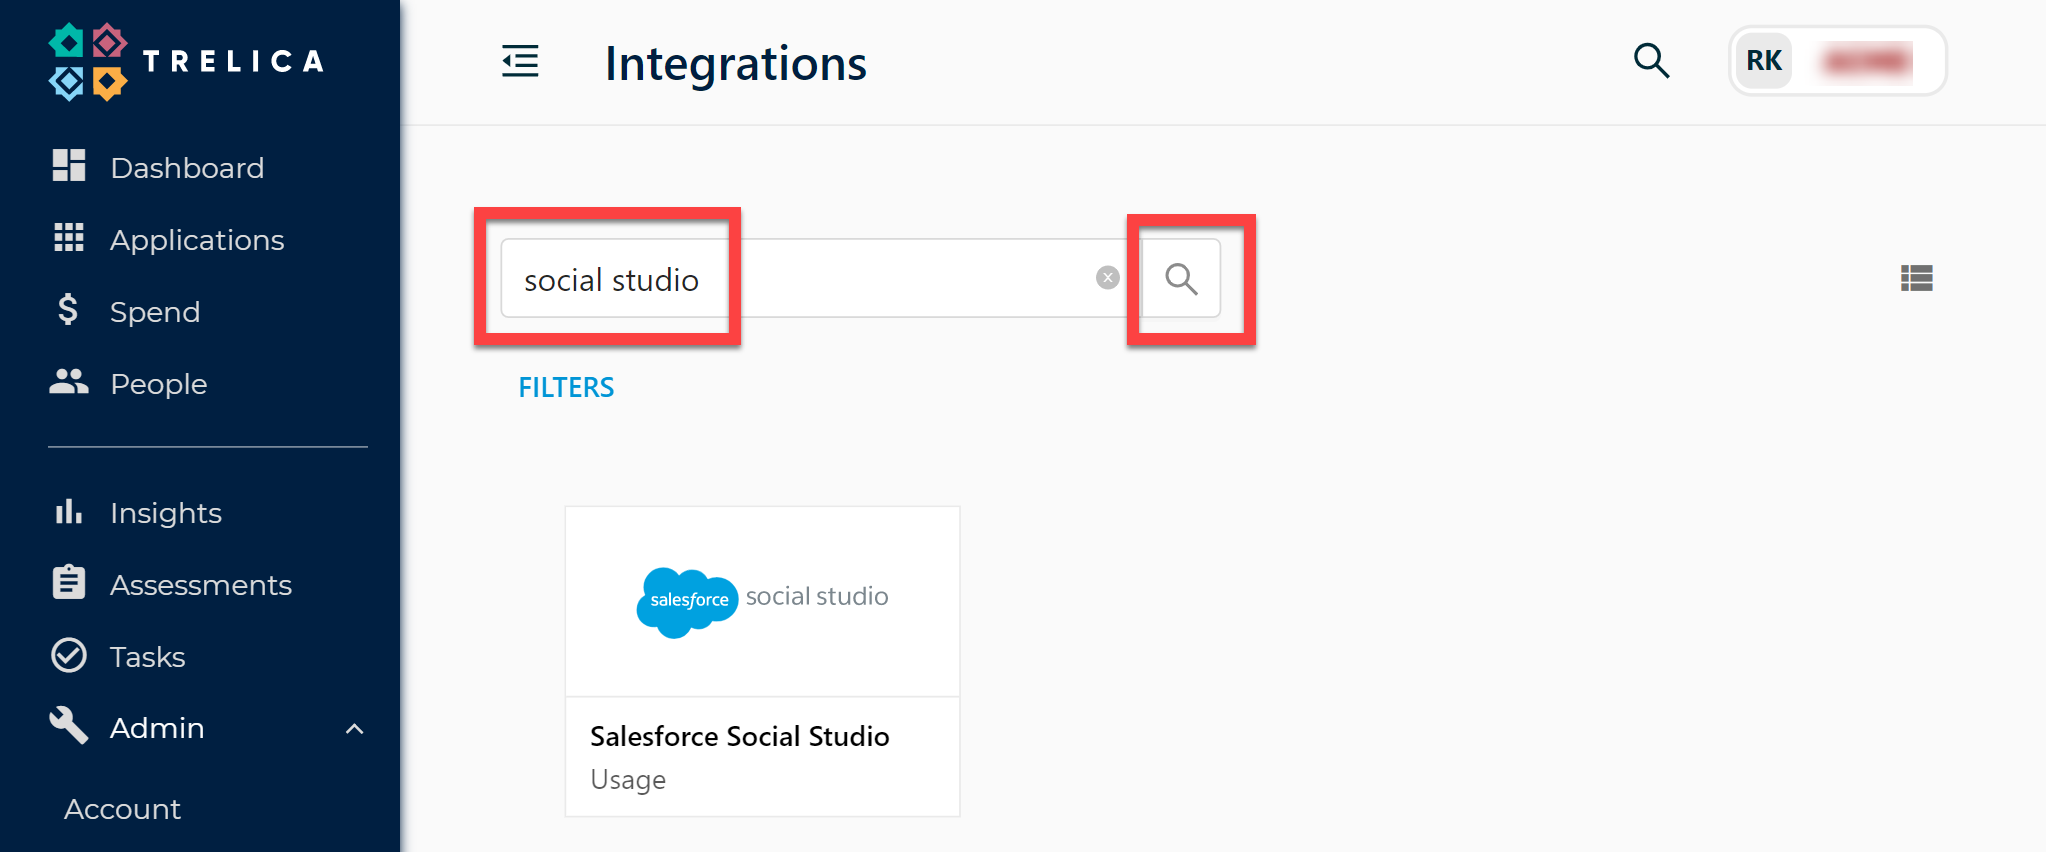2046x852 pixels.
Task: Click the Spend dollar icon
Action: coord(68,310)
